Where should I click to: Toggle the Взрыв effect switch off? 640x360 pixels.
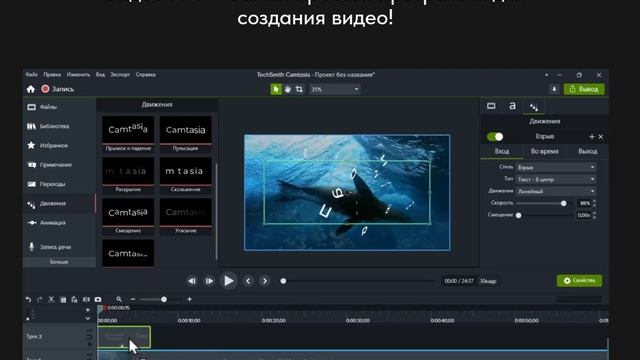click(x=495, y=137)
